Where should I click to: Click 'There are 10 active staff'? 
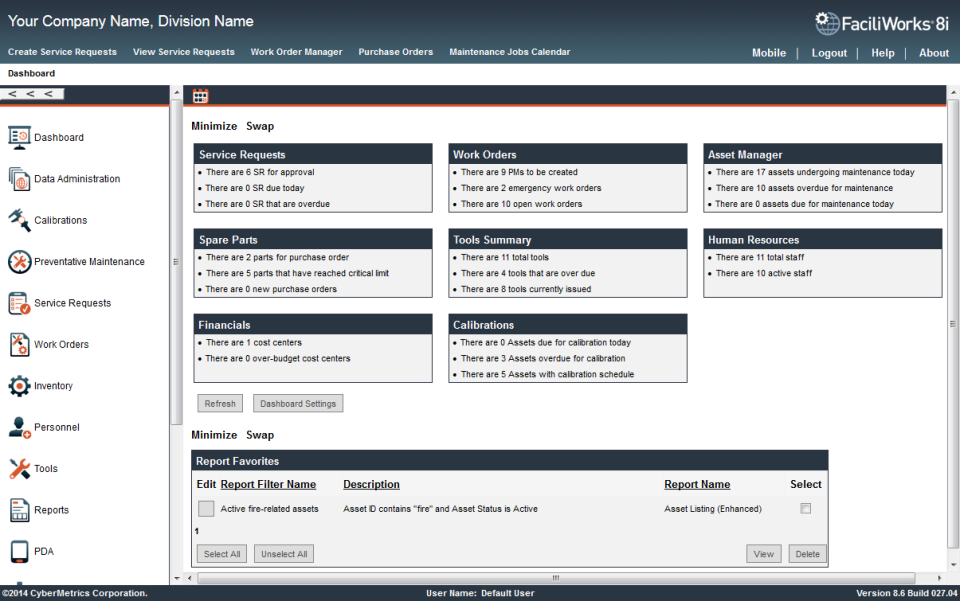763,274
